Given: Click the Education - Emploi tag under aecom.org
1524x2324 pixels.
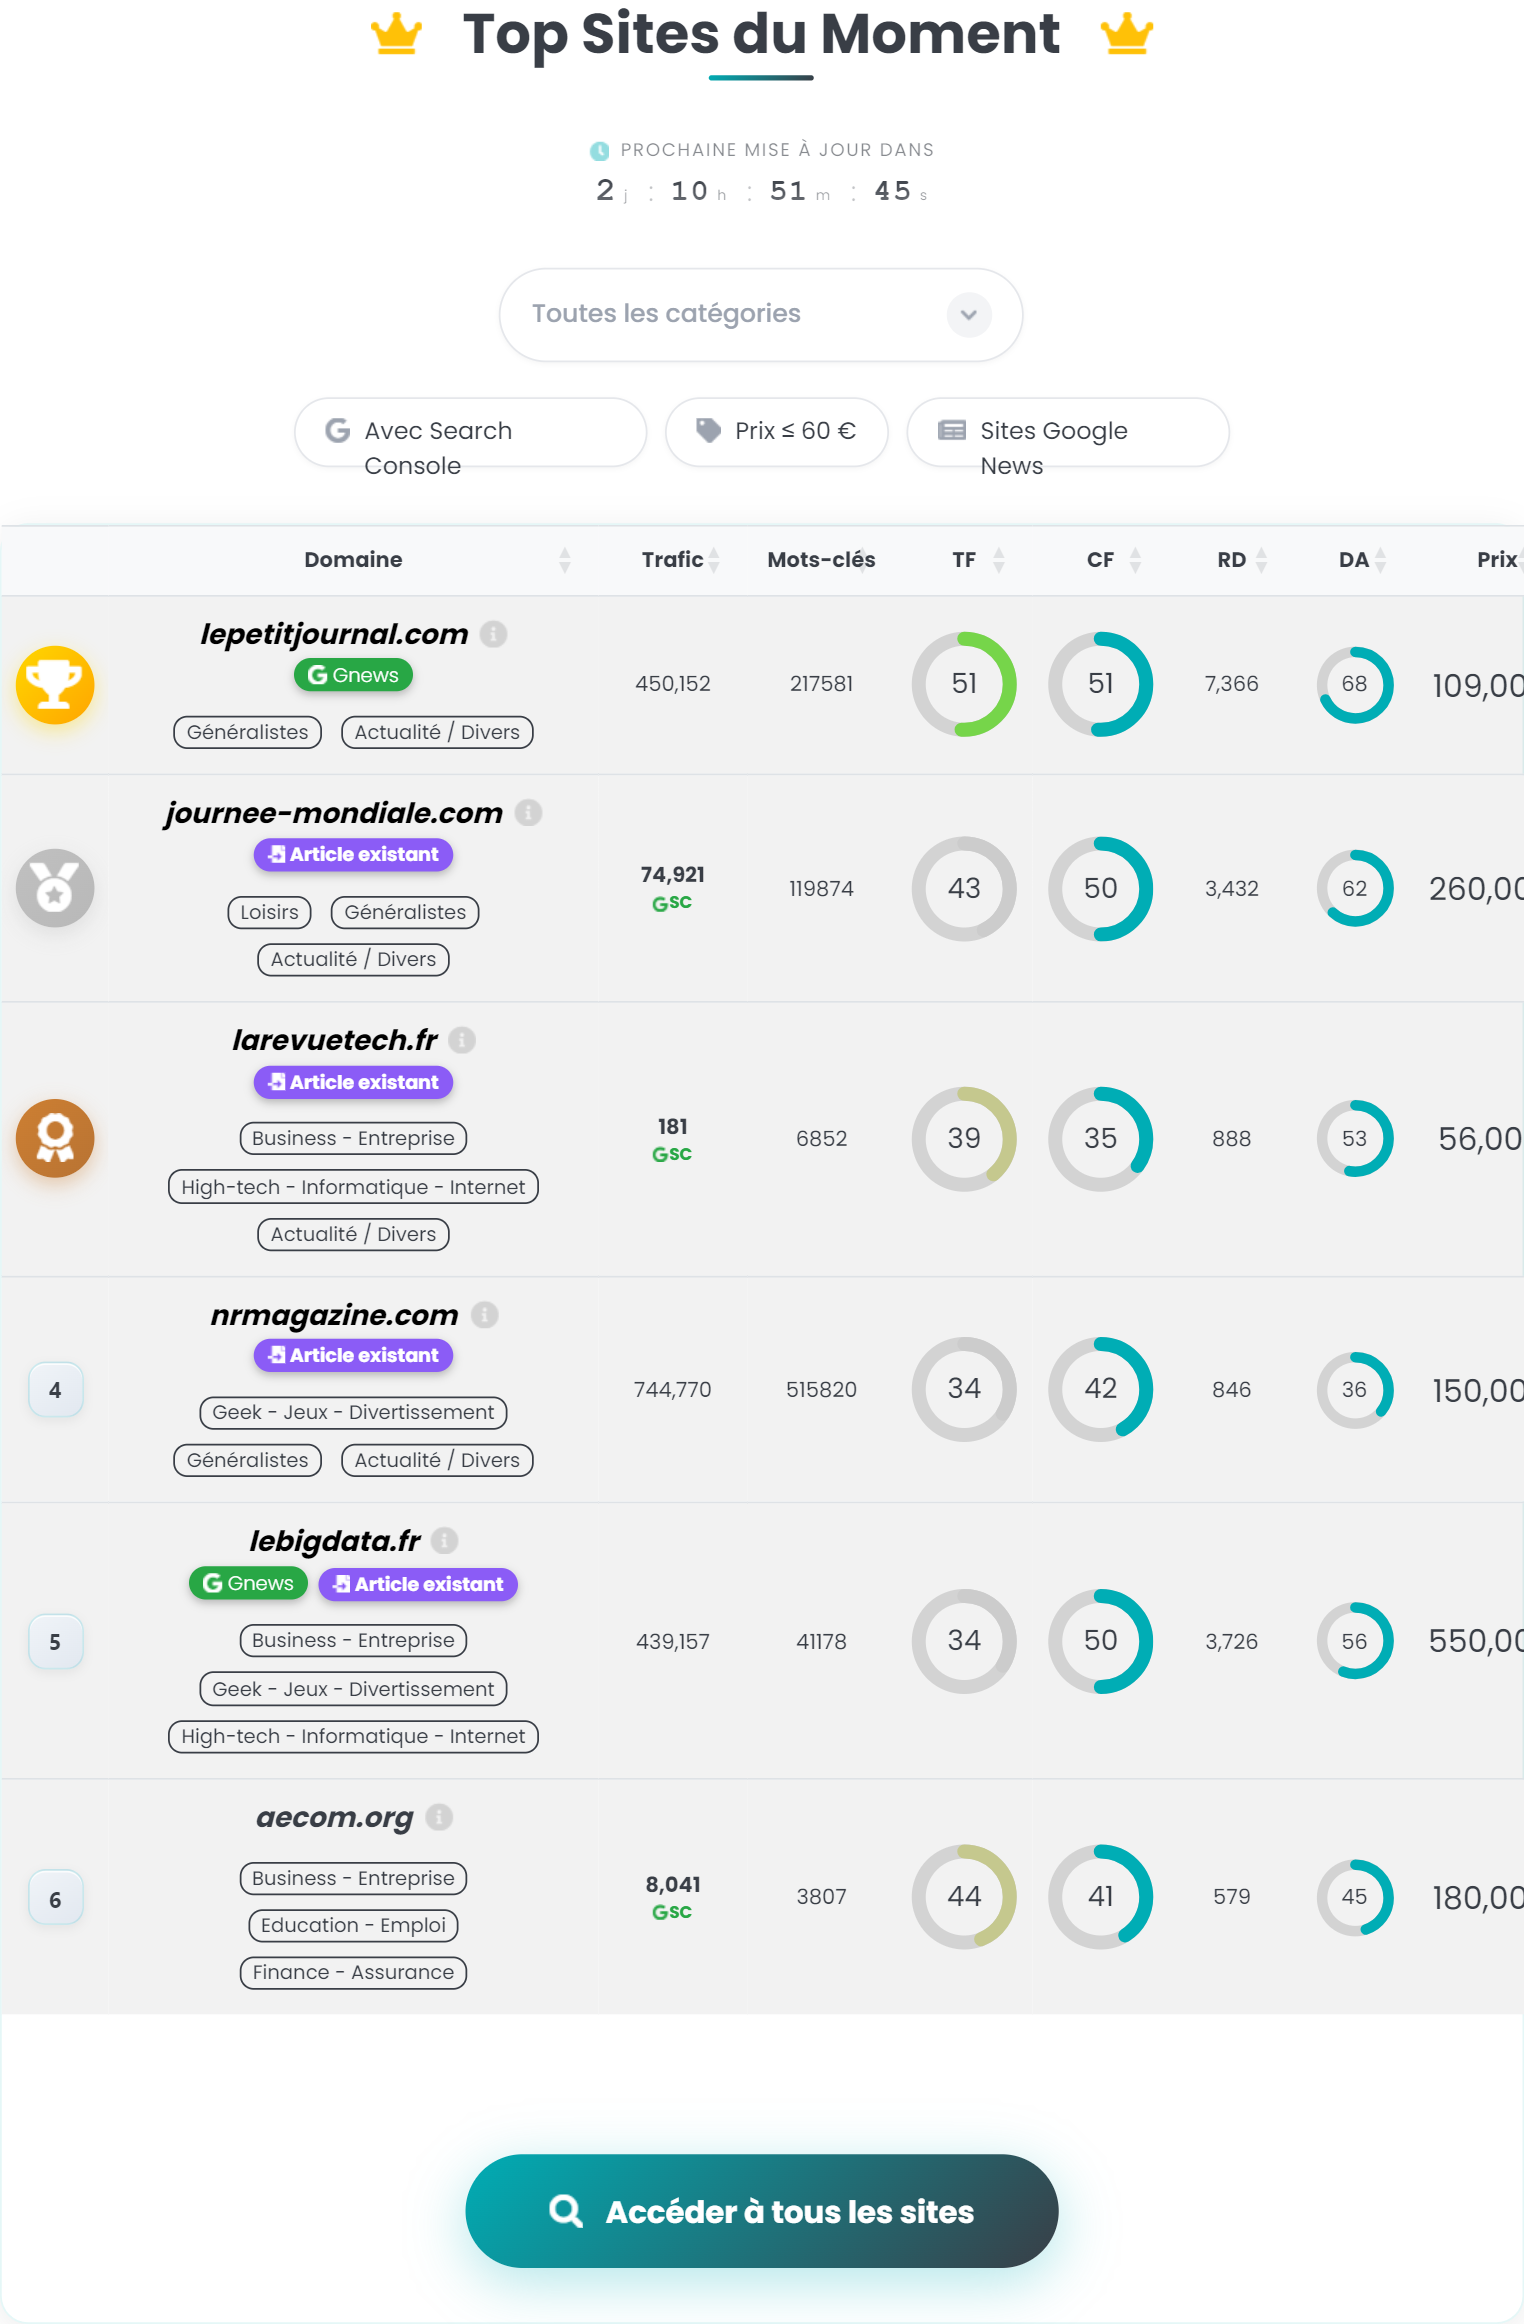Looking at the screenshot, I should [x=353, y=1925].
